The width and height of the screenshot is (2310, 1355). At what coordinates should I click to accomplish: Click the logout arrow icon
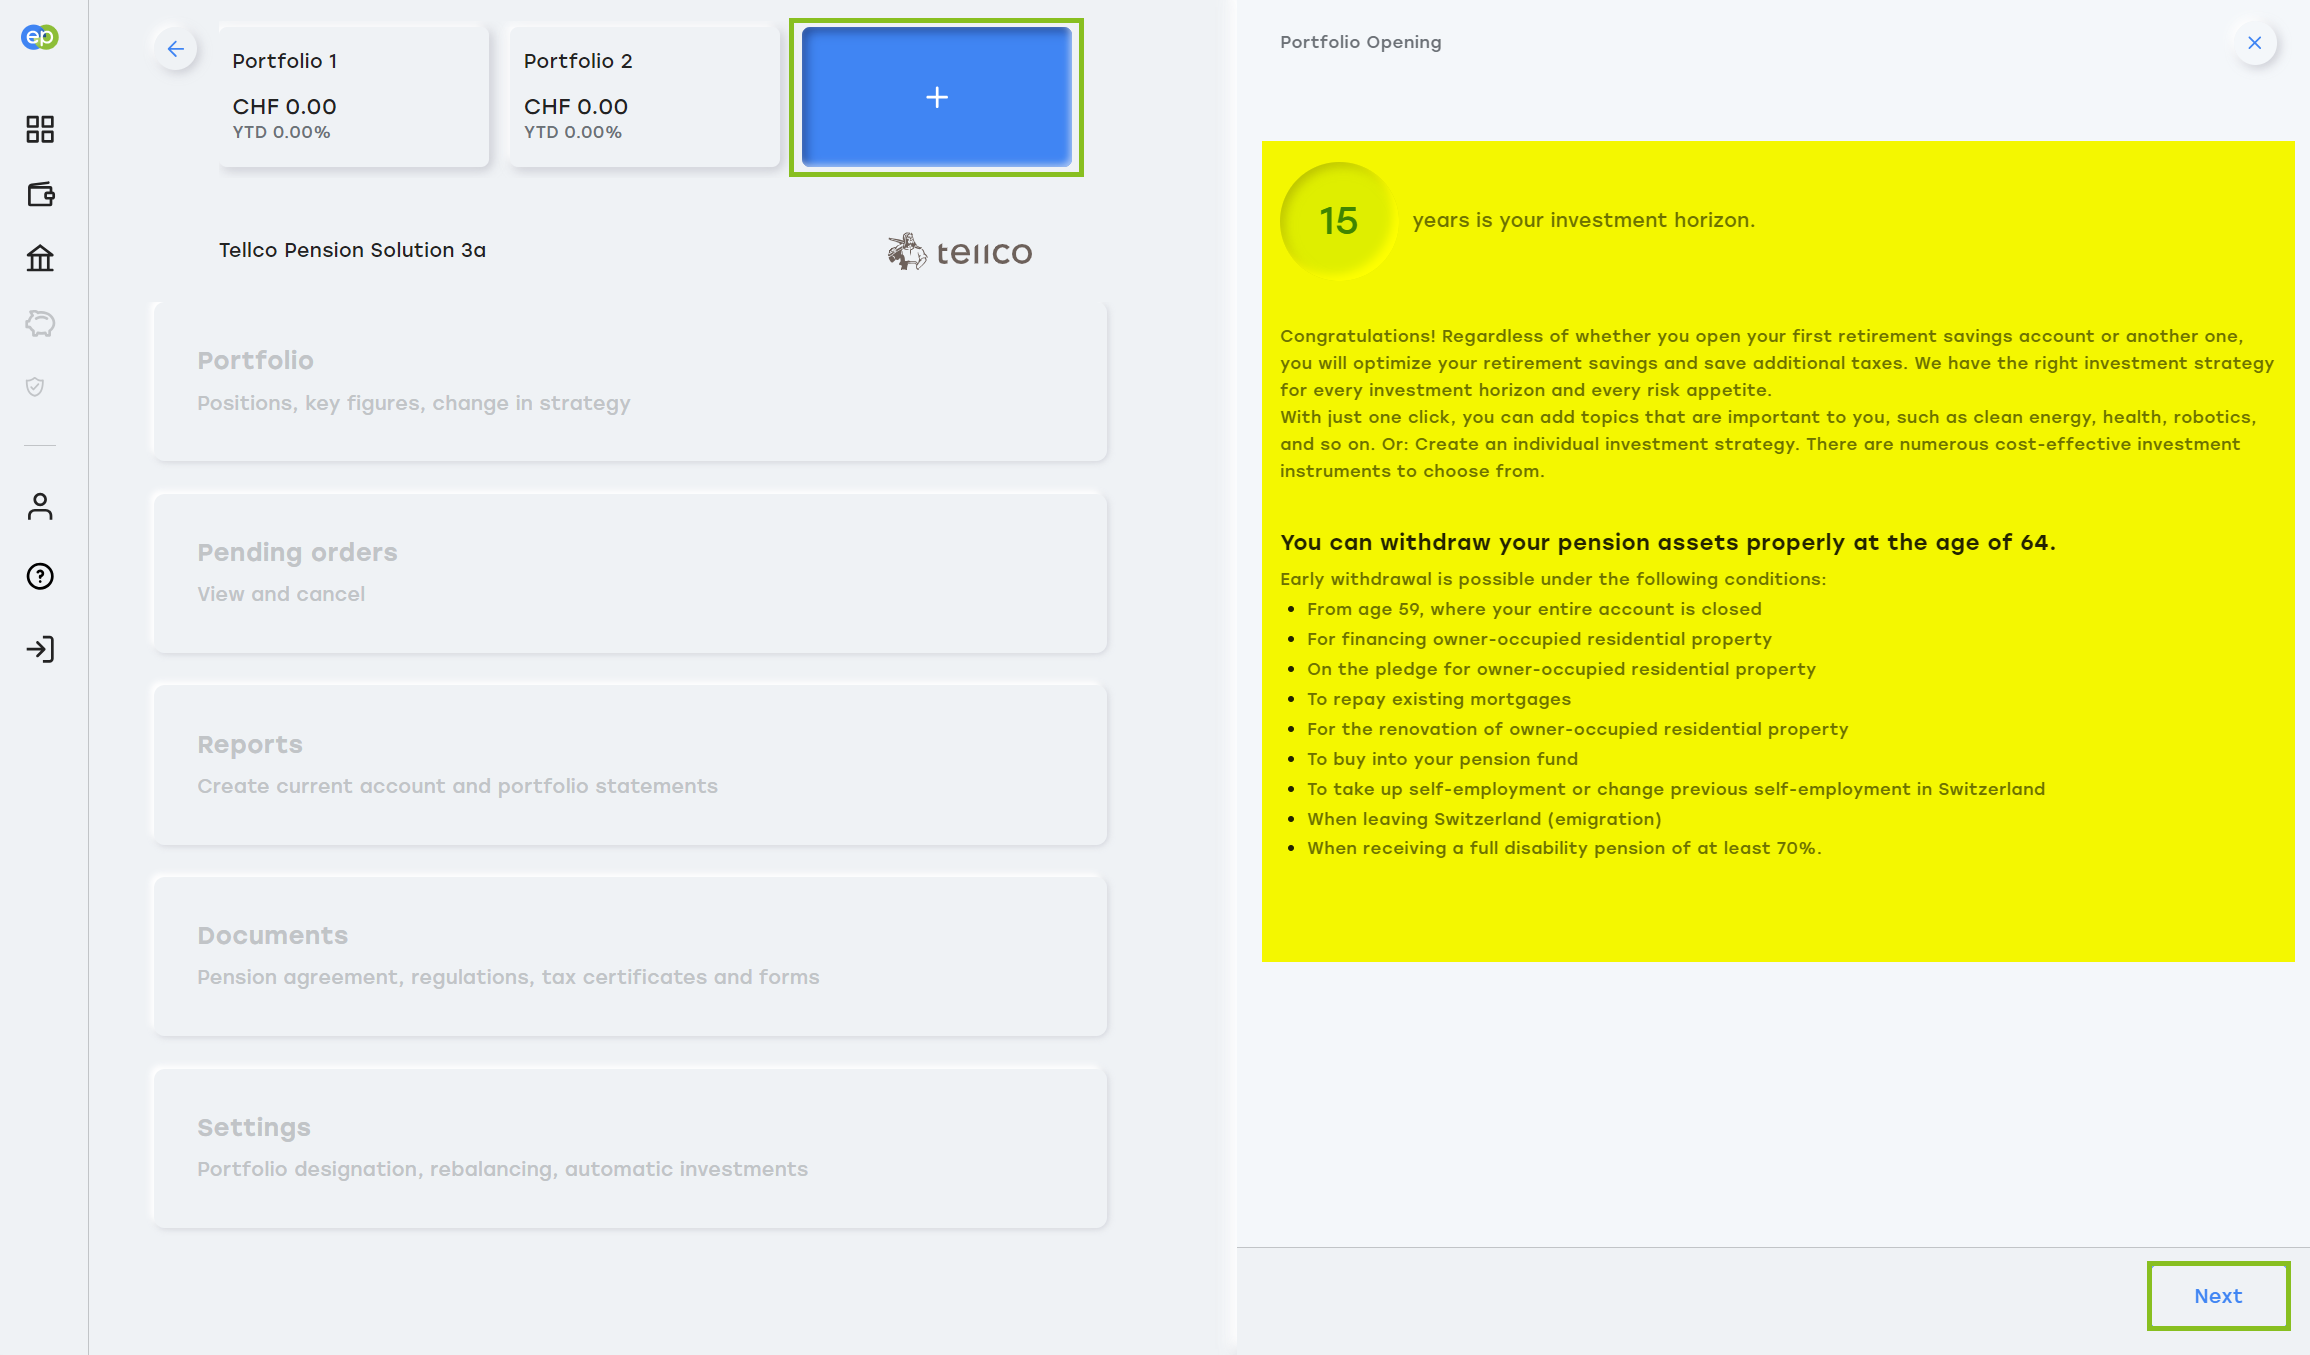pos(40,649)
